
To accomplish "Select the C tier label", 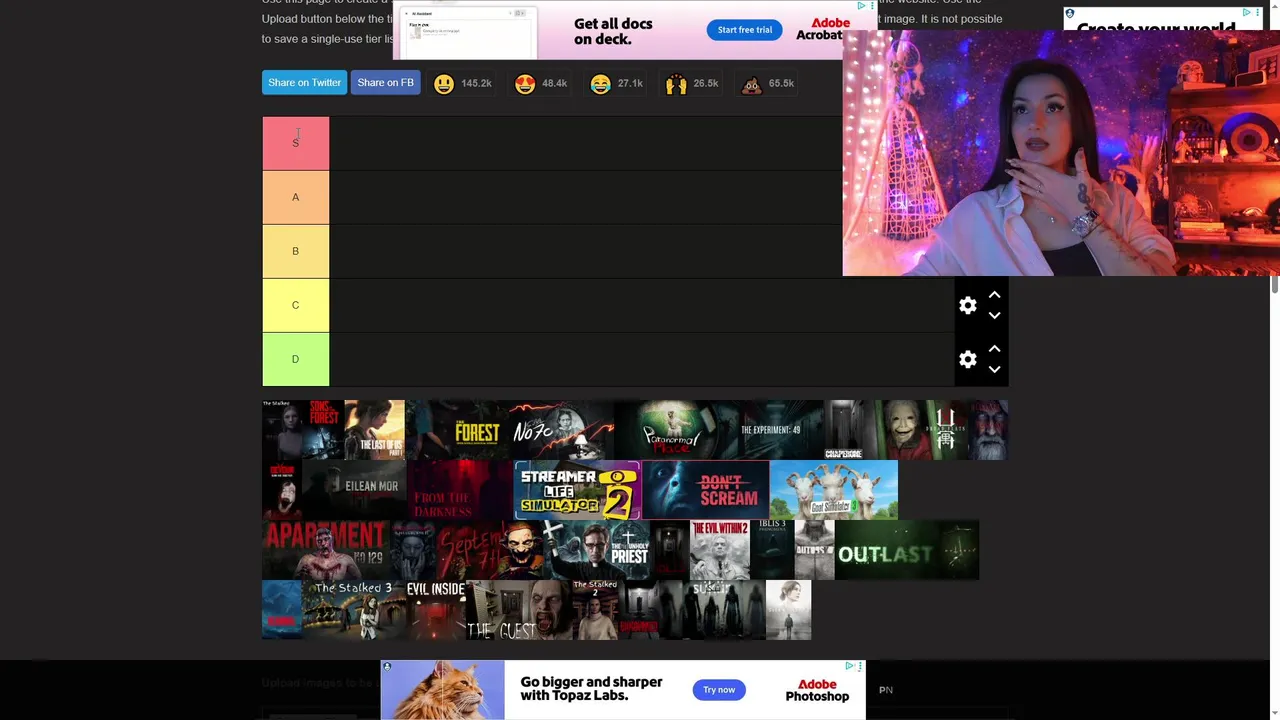I will (295, 305).
